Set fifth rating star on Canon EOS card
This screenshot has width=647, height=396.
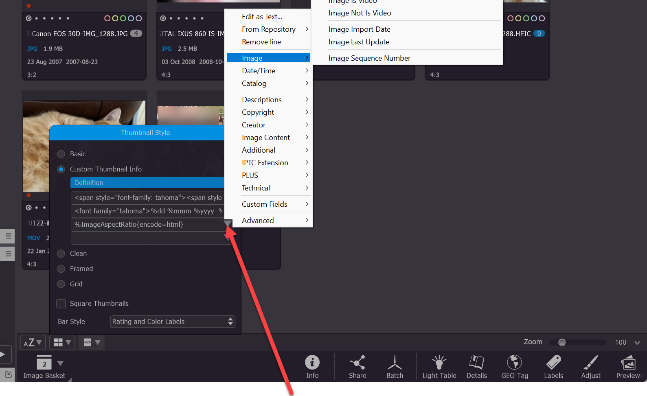(x=68, y=18)
